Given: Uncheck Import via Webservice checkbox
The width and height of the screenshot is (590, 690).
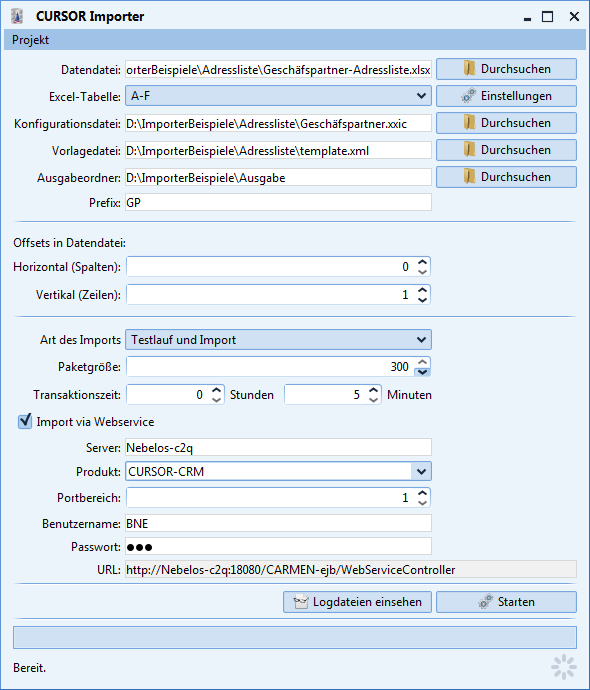Looking at the screenshot, I should [25, 421].
